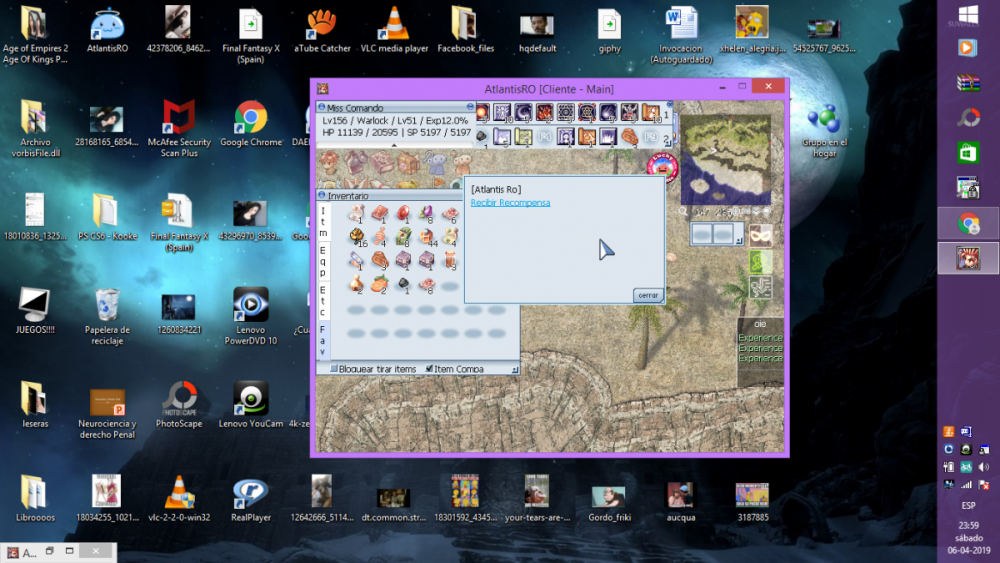This screenshot has height=563, width=1000.
Task: Minimize the Miss Comando window round button
Action: click(x=470, y=107)
